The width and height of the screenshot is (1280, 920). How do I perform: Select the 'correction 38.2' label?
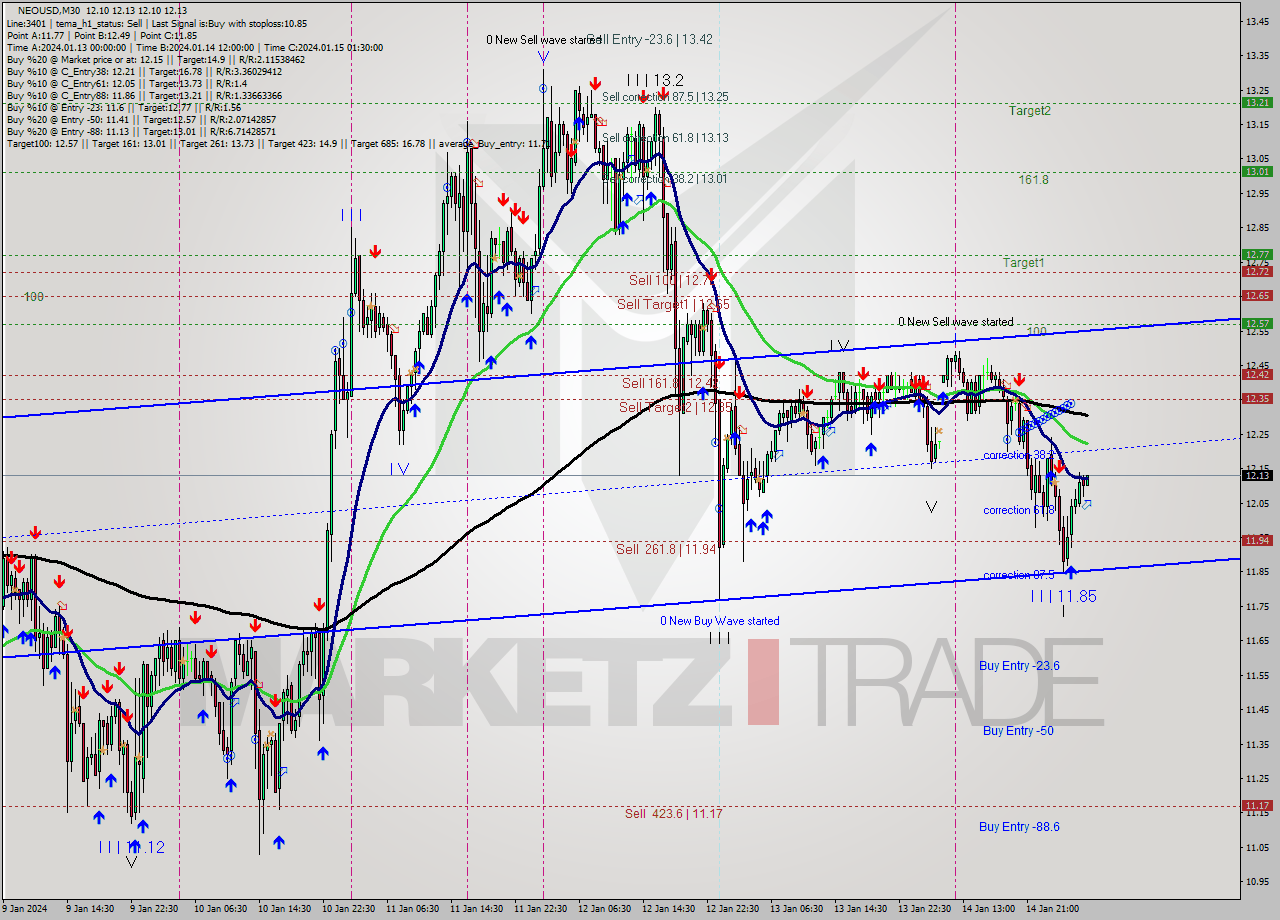[x=1018, y=455]
